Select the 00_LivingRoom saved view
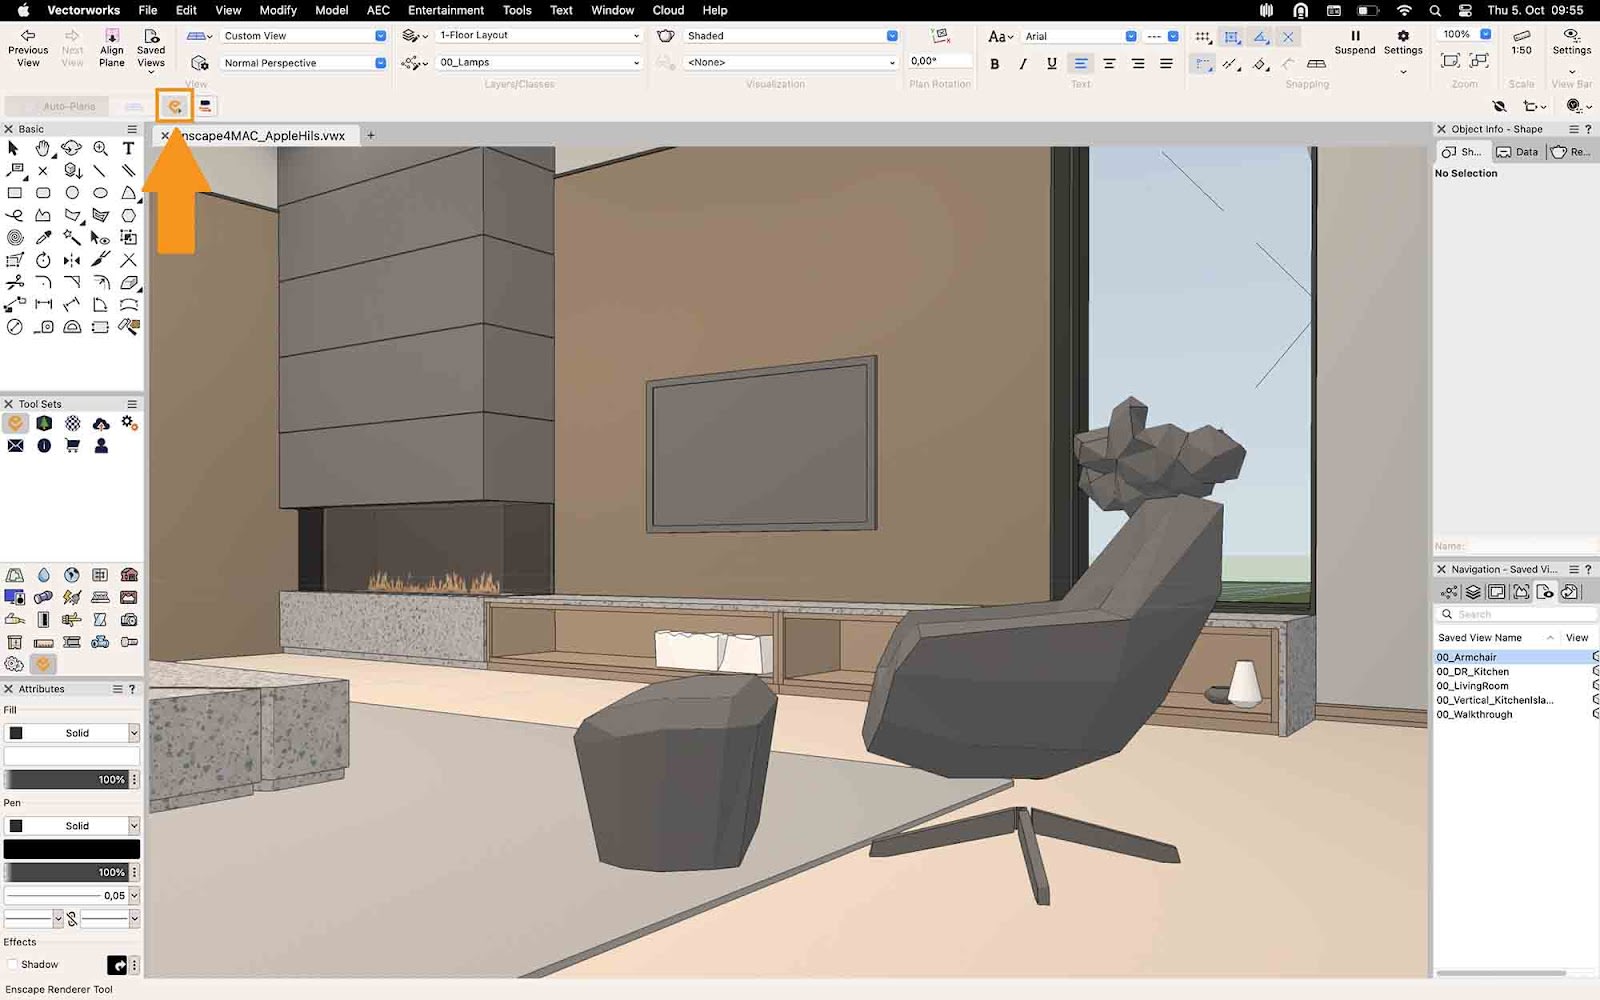1600x1000 pixels. 1472,685
